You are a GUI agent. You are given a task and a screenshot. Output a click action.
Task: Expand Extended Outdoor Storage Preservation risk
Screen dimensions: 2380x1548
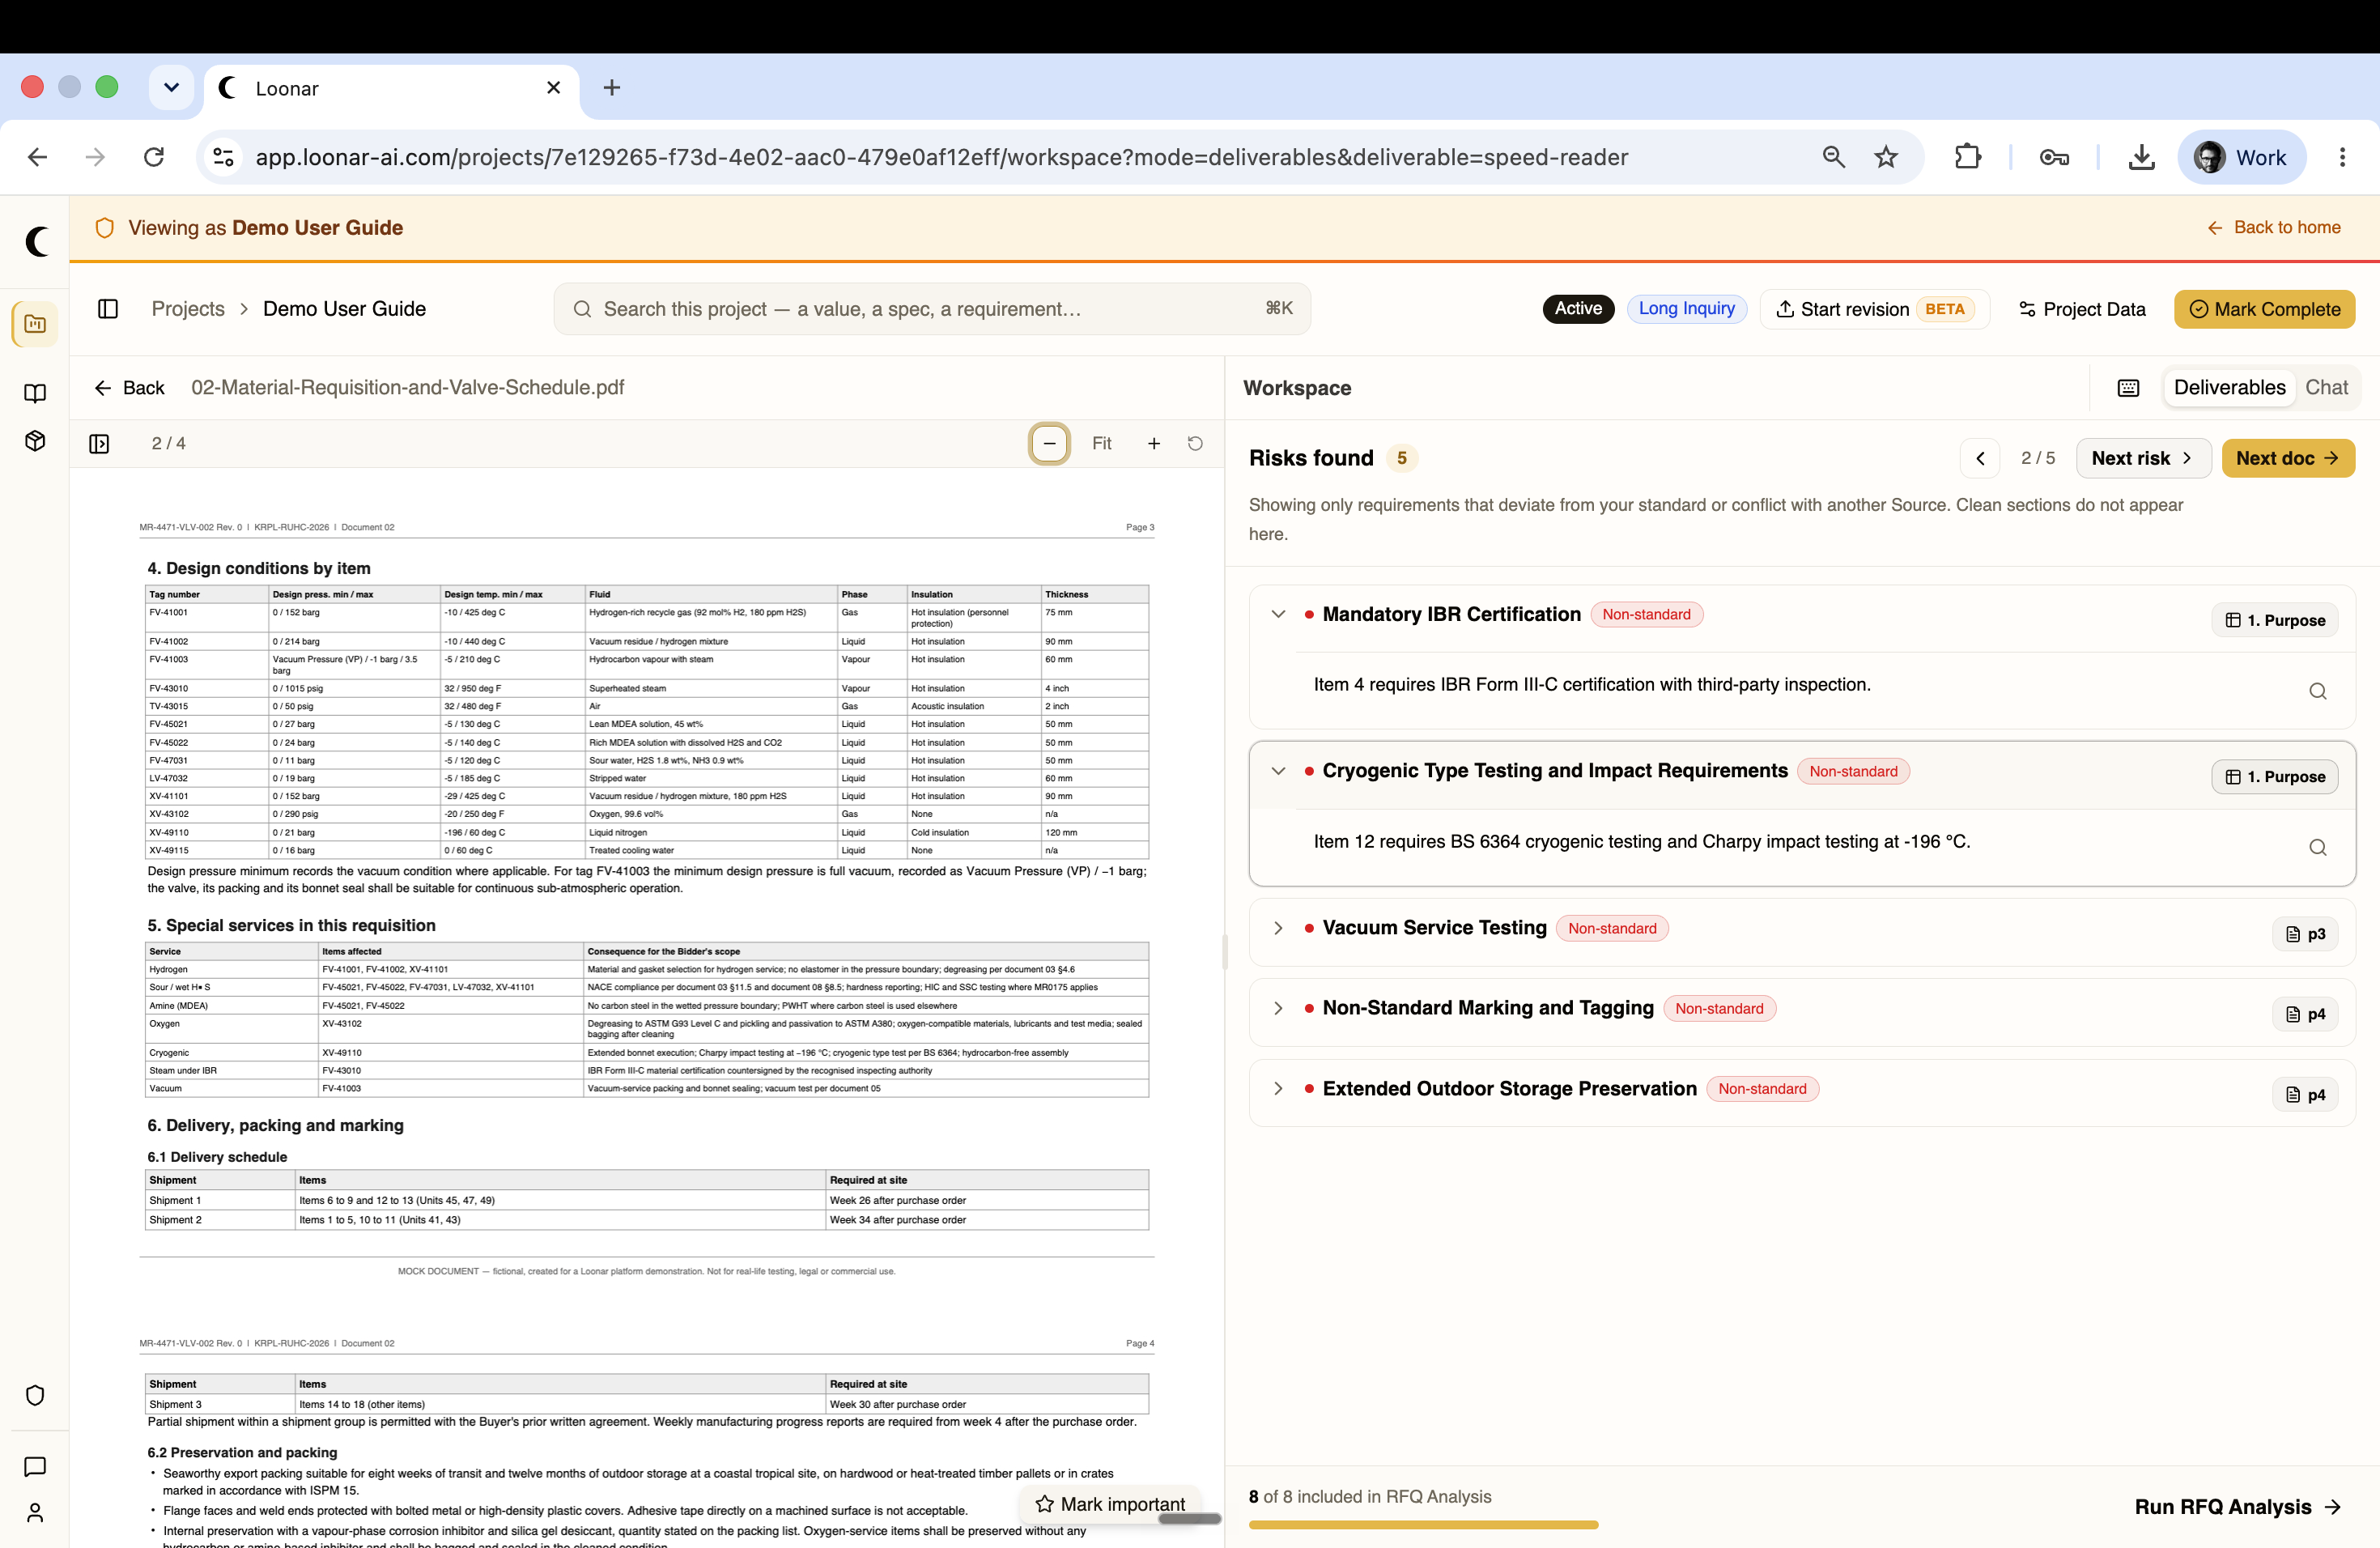tap(1278, 1089)
